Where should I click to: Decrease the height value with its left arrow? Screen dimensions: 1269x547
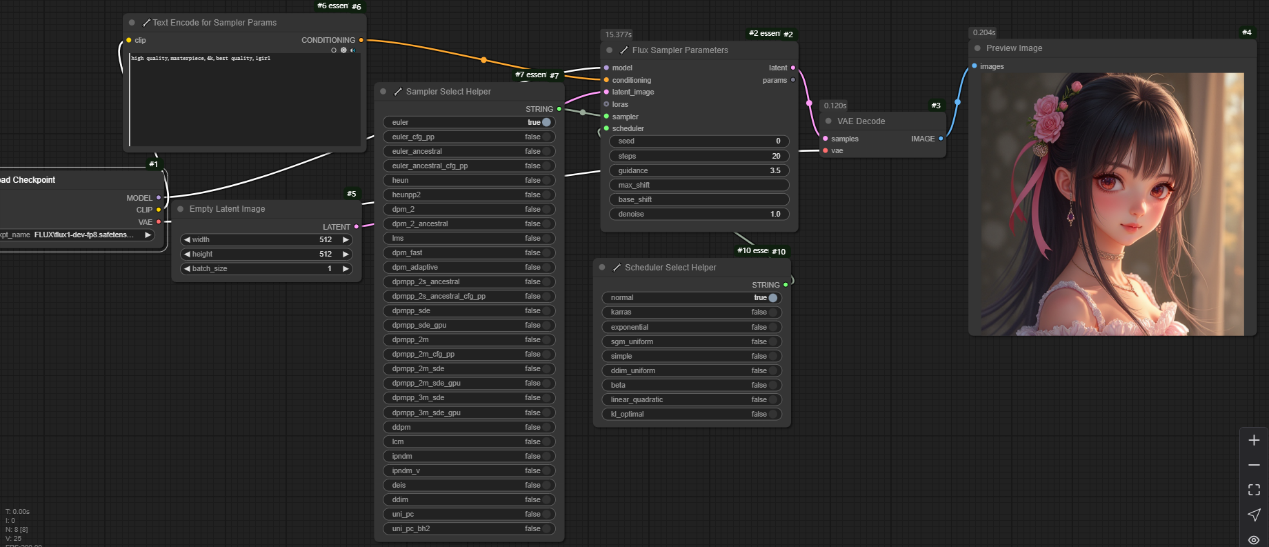tap(186, 254)
